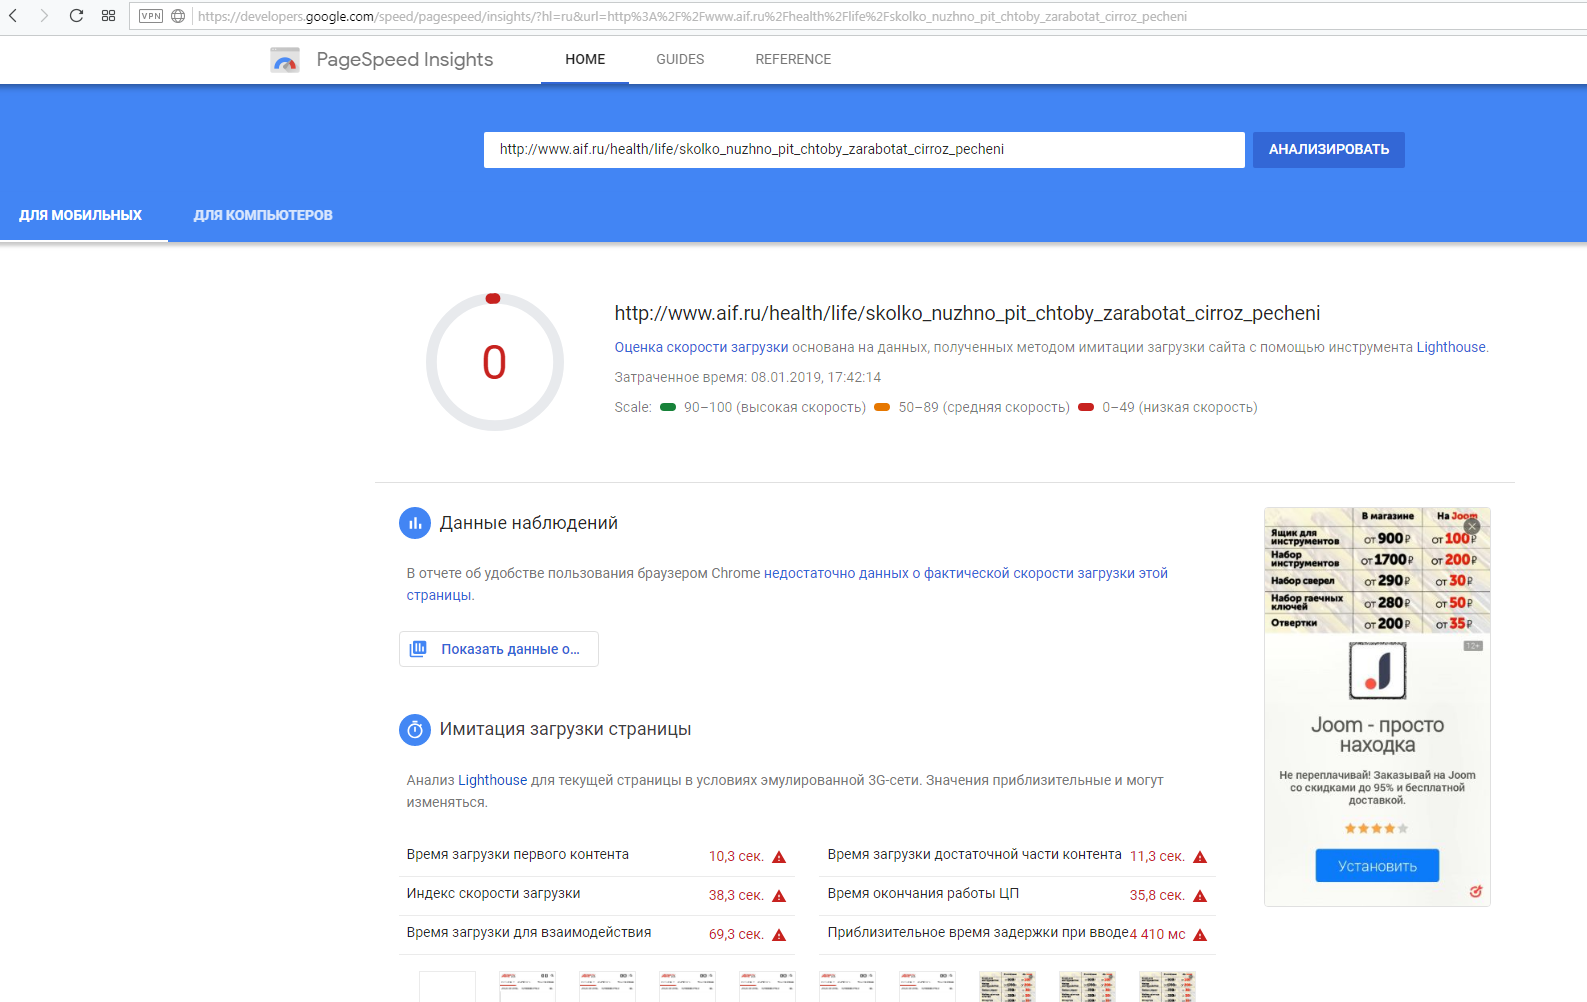Click the warning triangle next to 69,3 сек.
The width and height of the screenshot is (1587, 1002).
[779, 935]
